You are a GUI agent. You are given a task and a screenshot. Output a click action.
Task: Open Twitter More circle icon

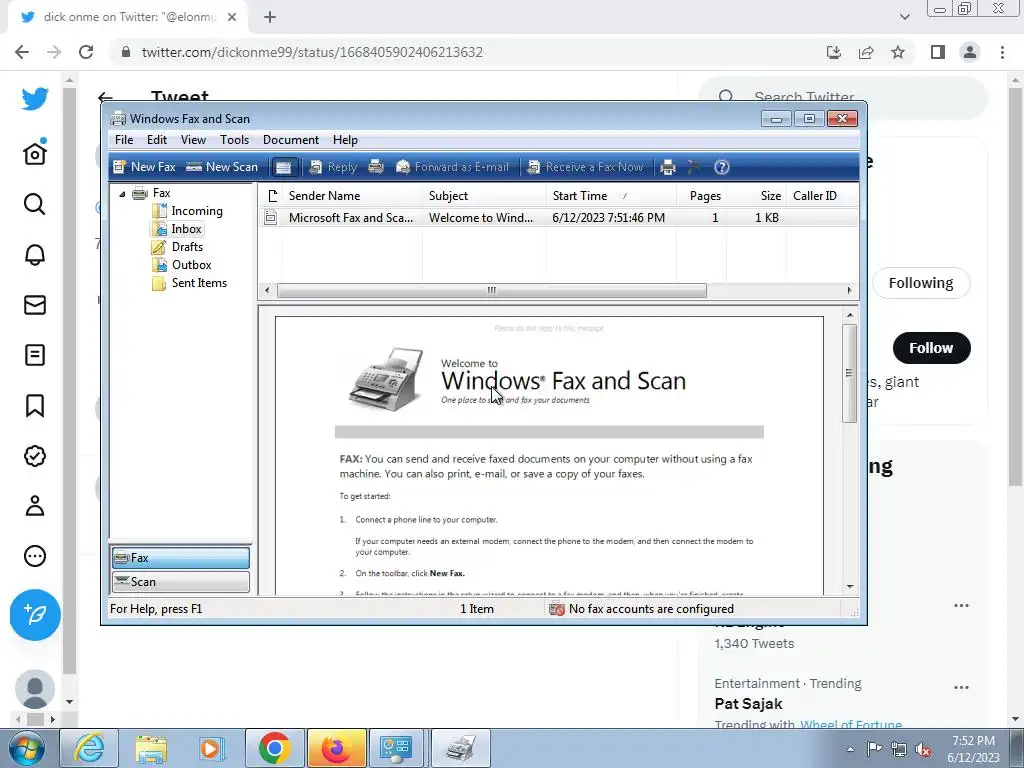click(x=35, y=556)
